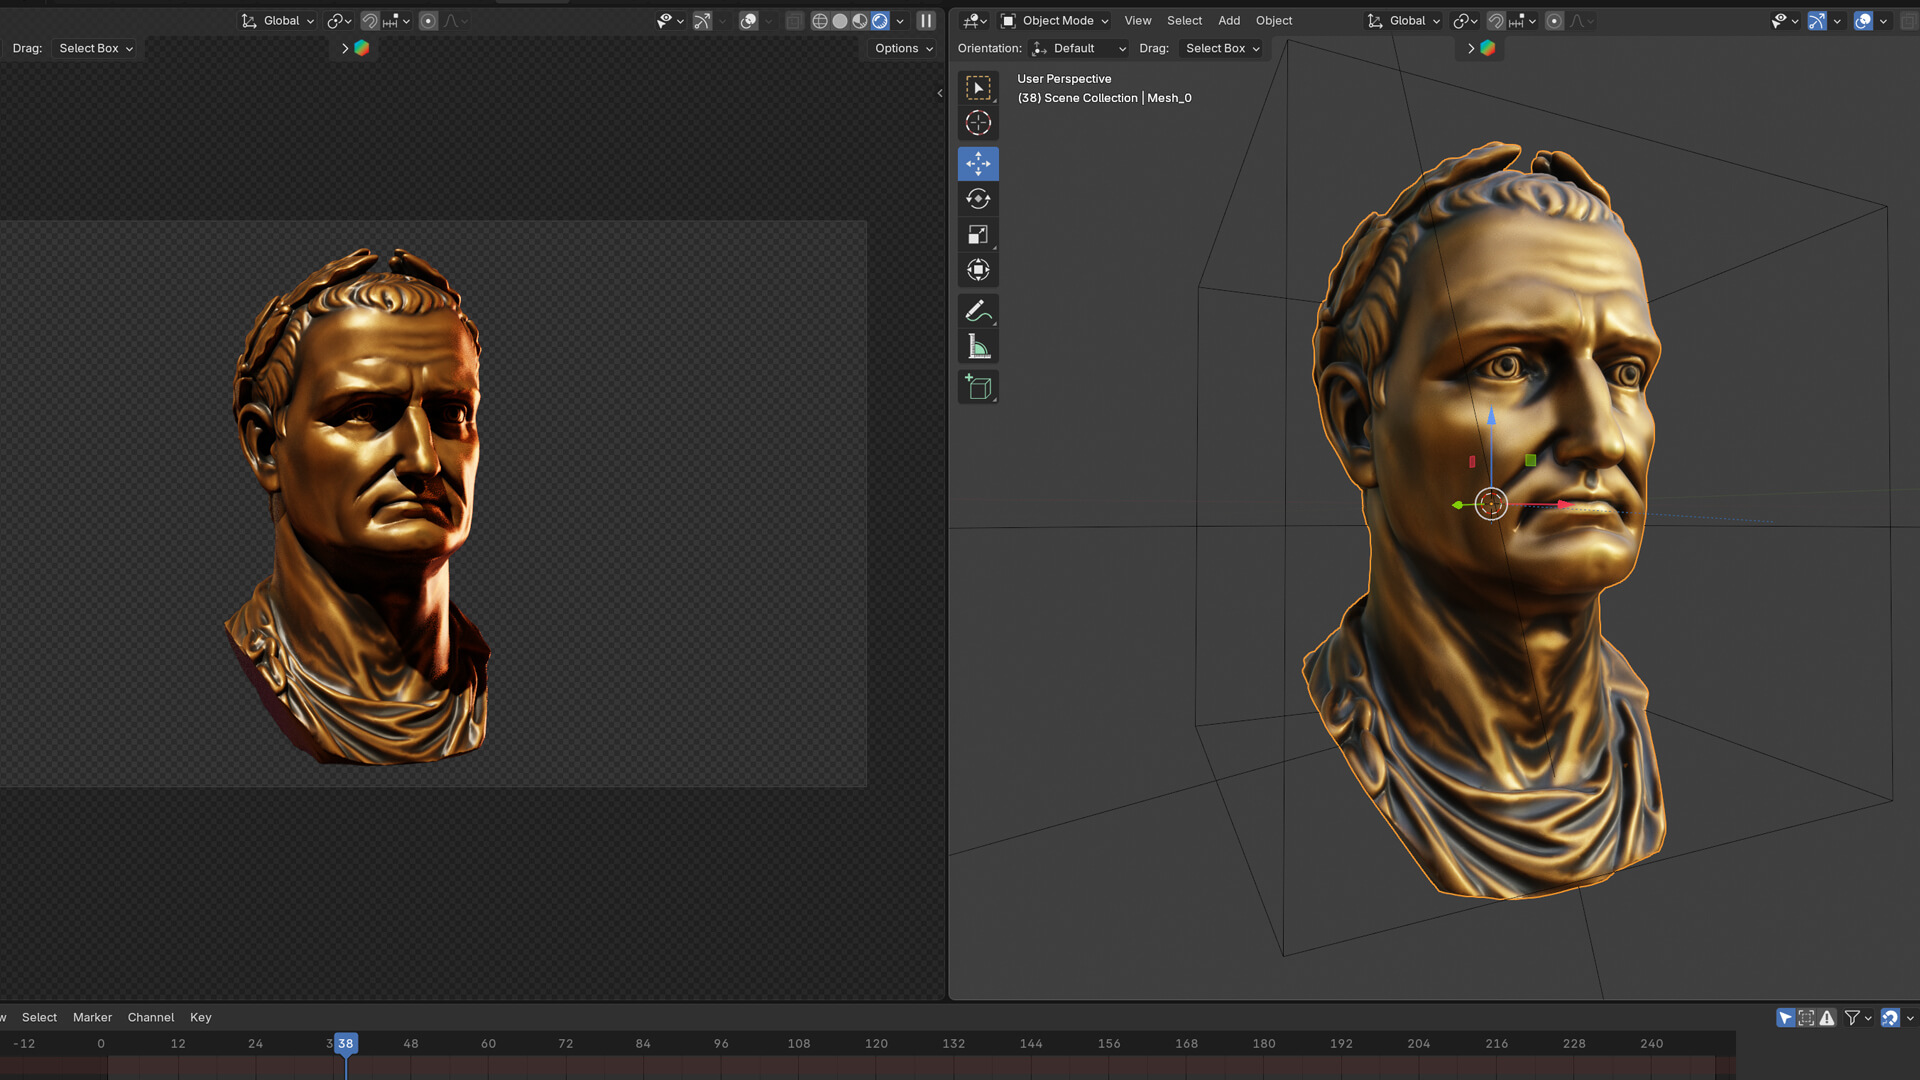Open the Orientation Default dropdown
1920x1080 pixels.
1079,48
